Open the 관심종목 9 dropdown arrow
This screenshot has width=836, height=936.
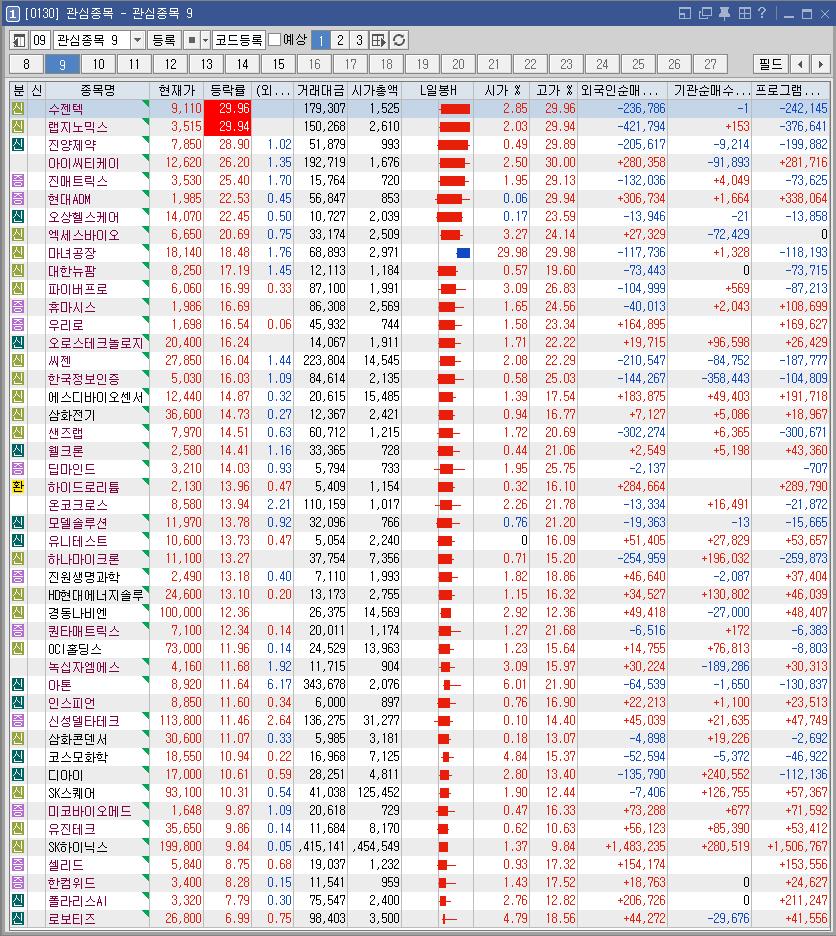(x=137, y=40)
